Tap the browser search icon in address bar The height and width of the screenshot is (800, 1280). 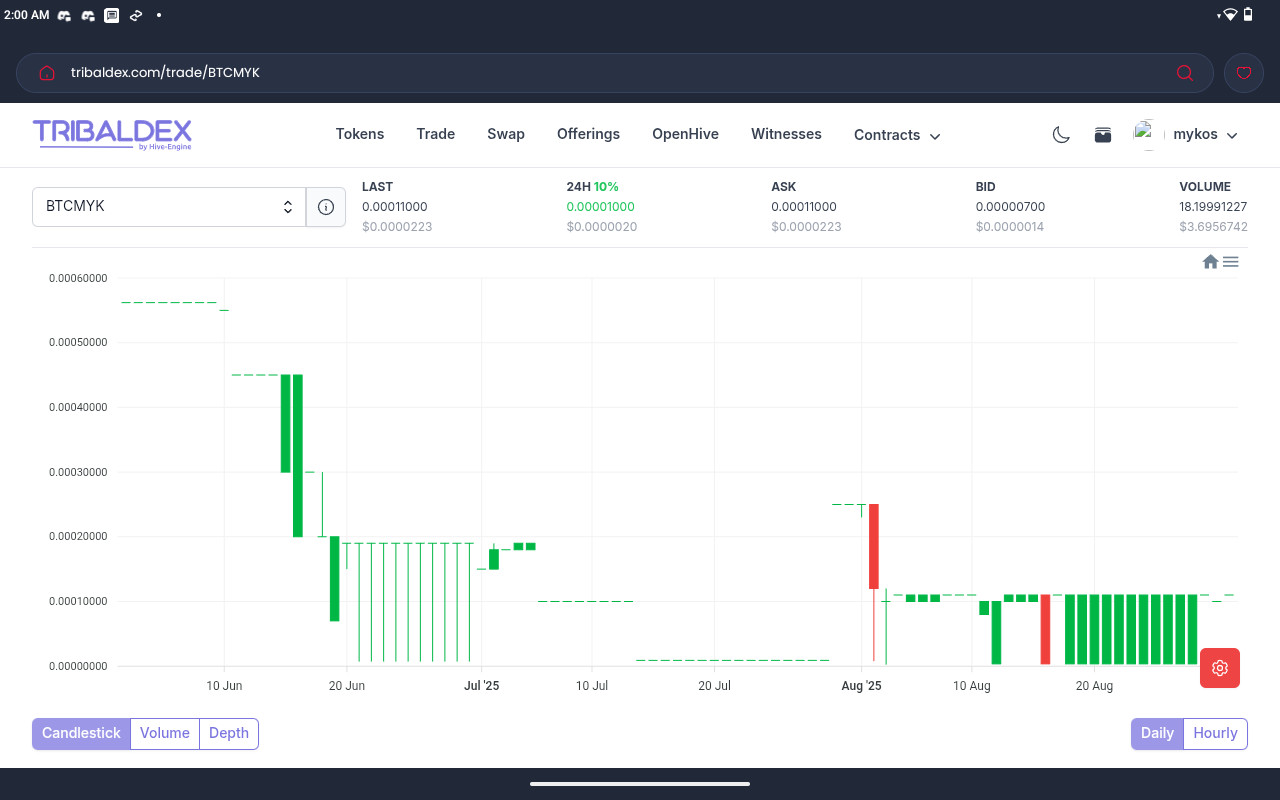(1185, 73)
